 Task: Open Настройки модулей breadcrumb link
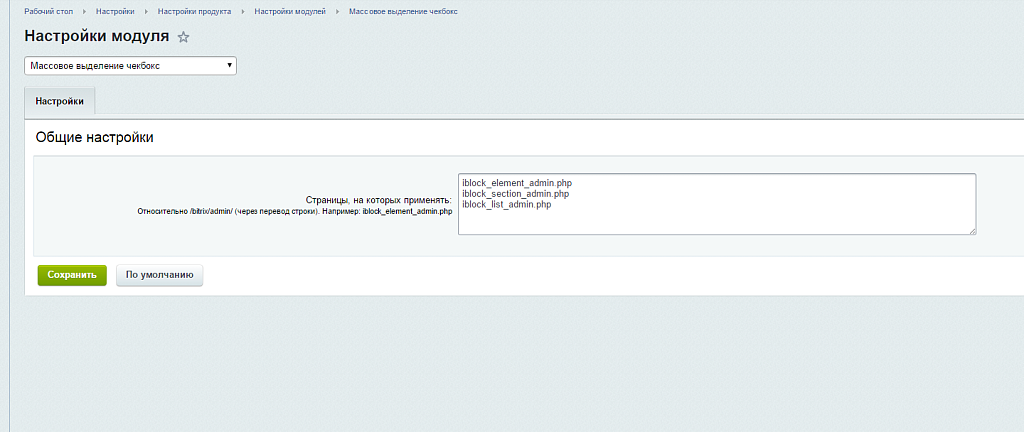(x=290, y=12)
